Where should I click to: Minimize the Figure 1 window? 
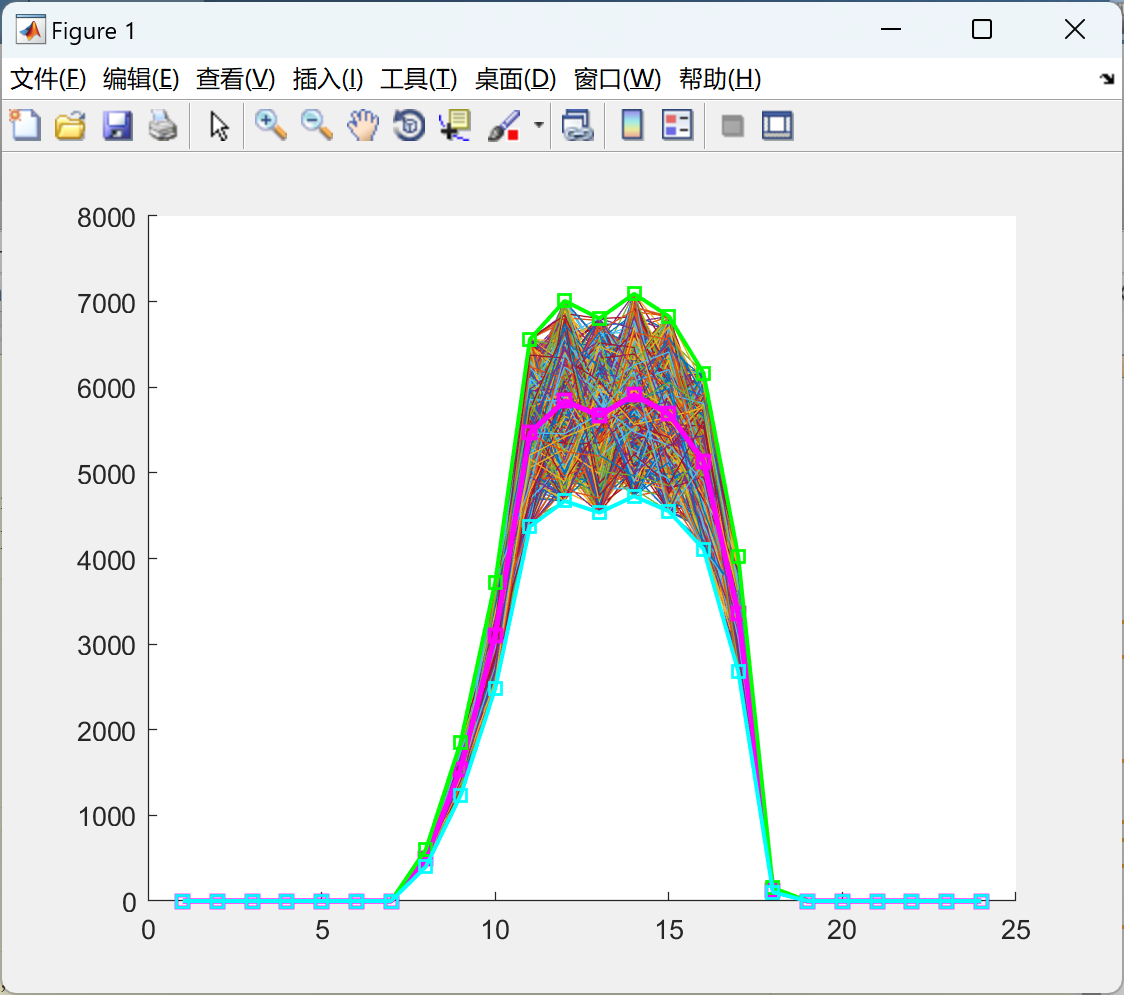(x=890, y=29)
